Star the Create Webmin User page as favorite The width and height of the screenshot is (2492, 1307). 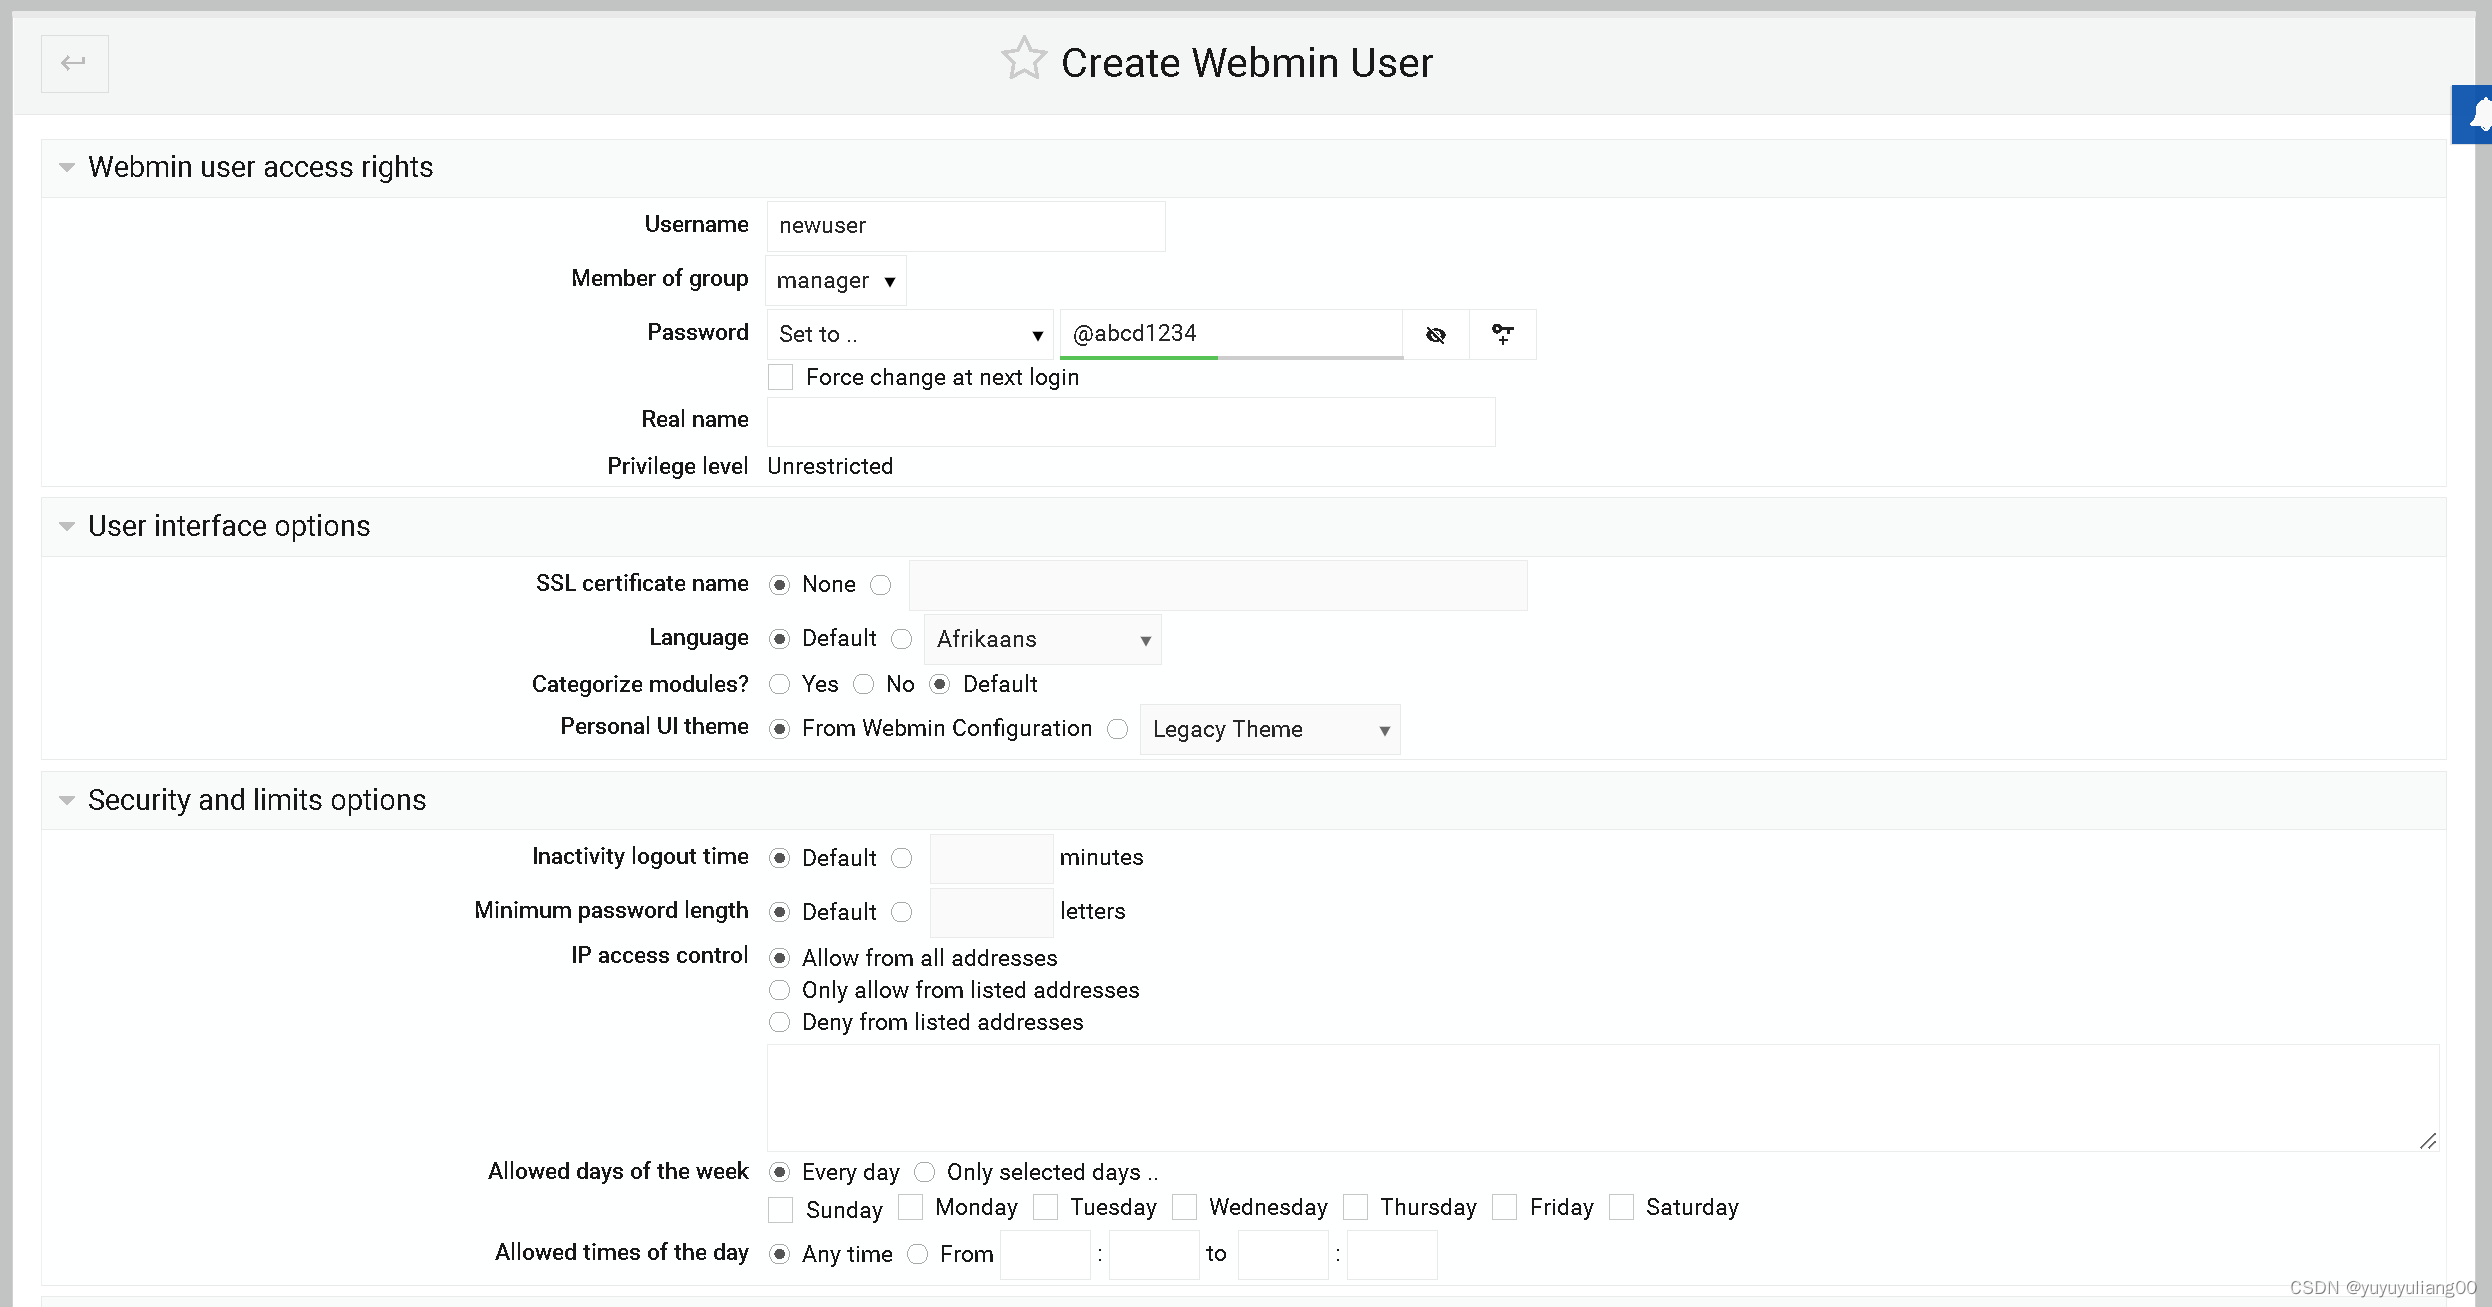coord(1024,59)
